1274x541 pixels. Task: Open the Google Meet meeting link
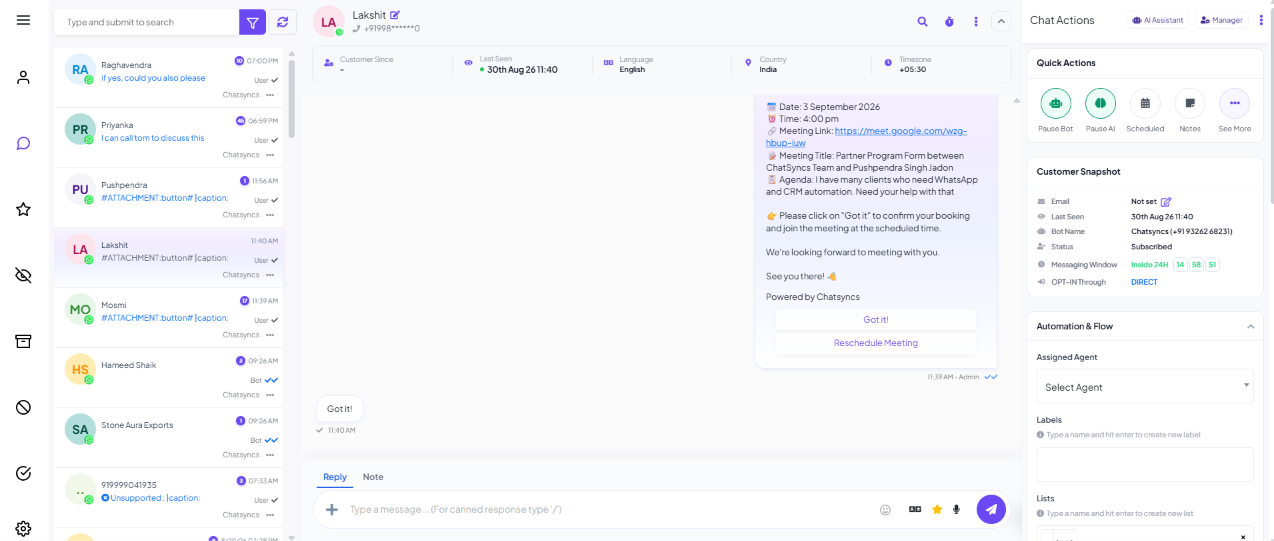point(866,136)
